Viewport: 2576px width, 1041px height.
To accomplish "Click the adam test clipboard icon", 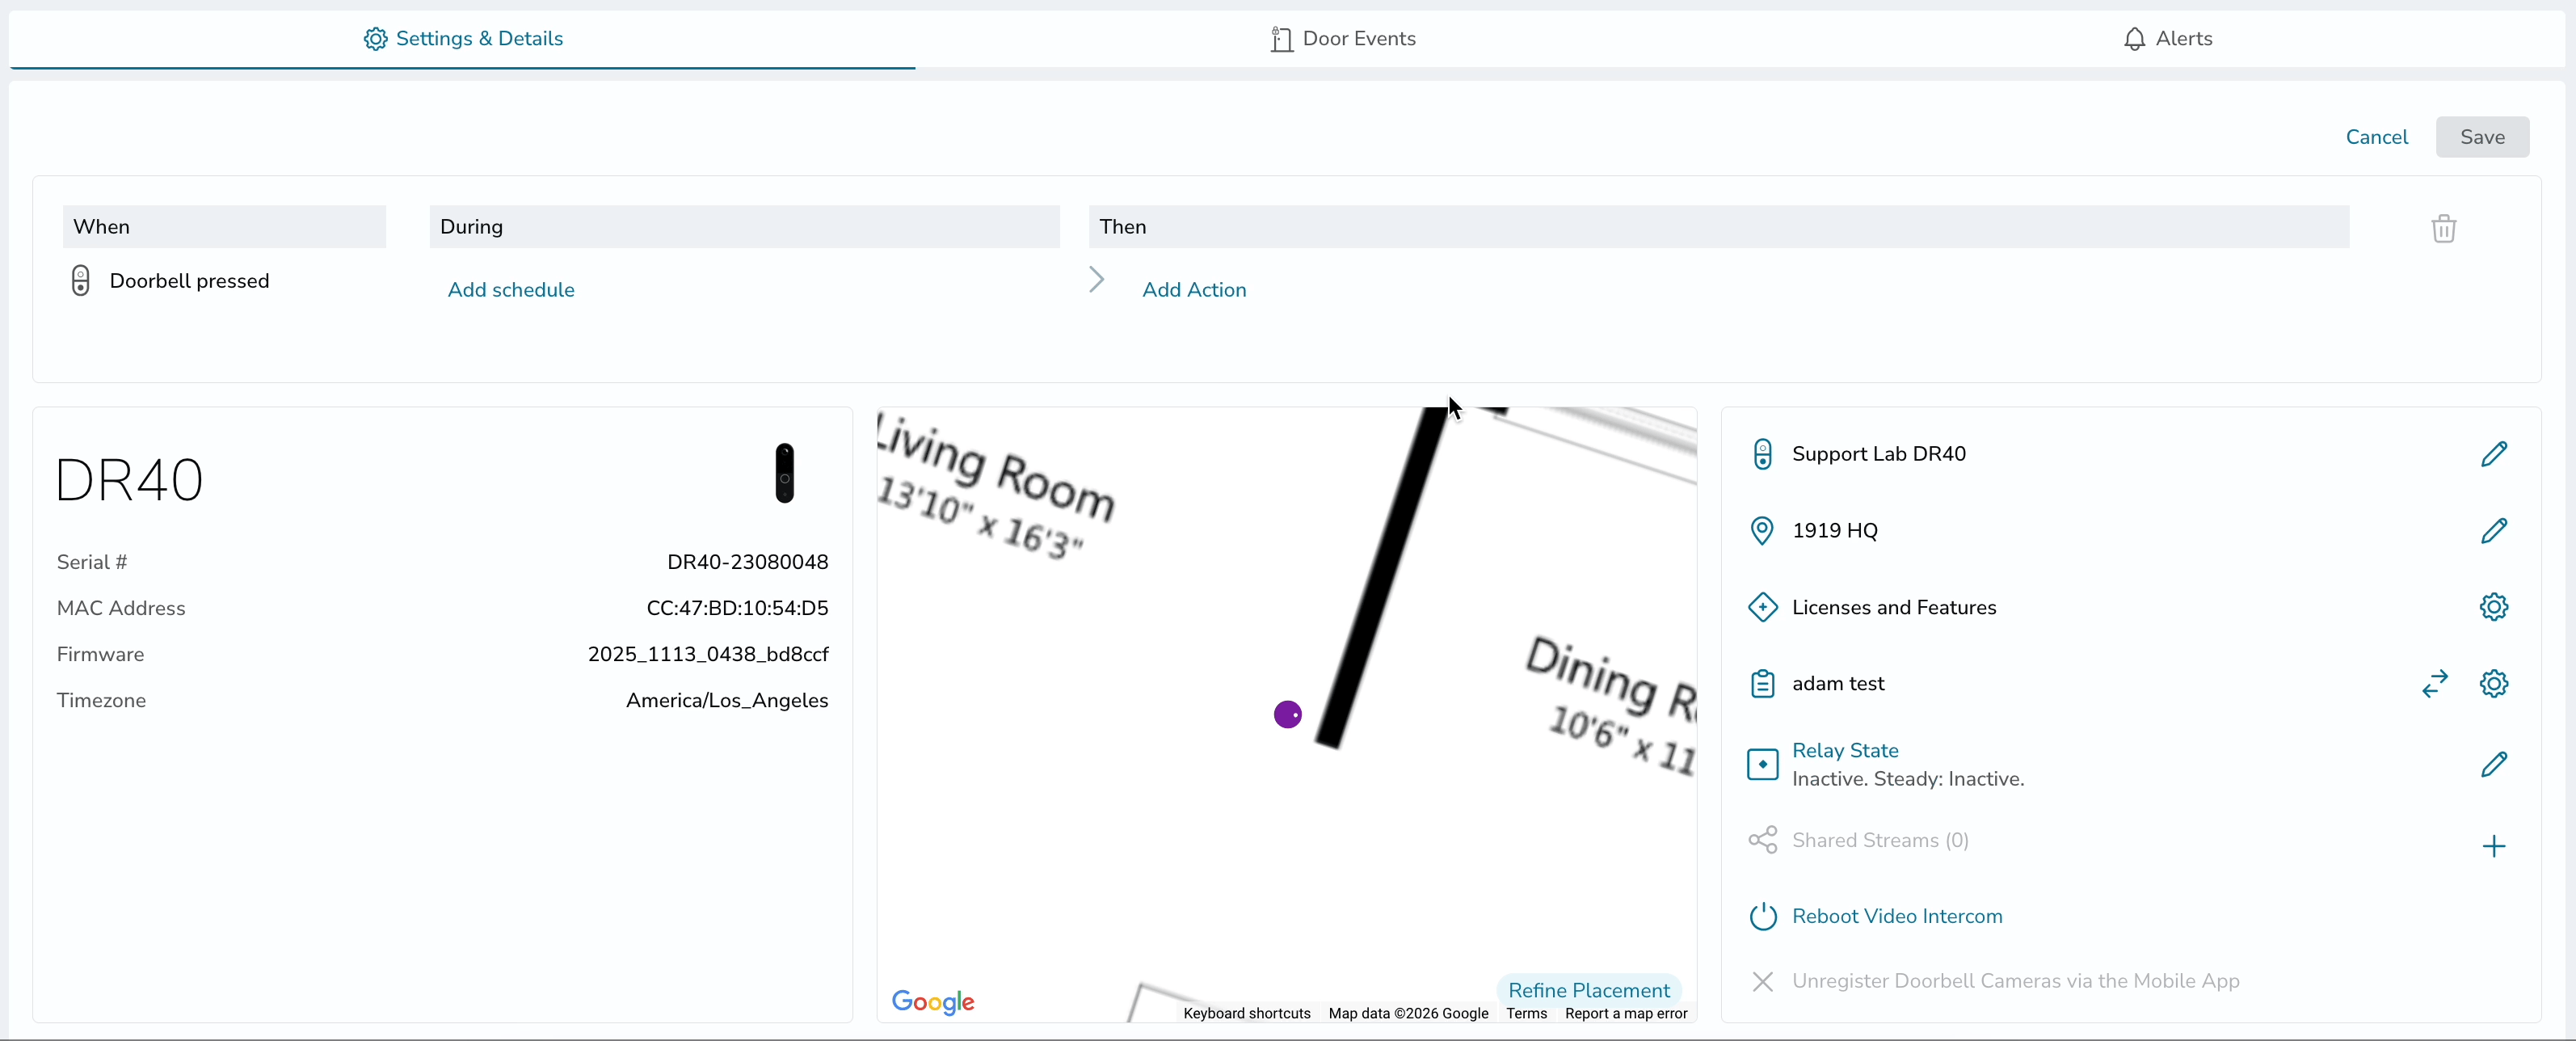I will coord(1762,684).
